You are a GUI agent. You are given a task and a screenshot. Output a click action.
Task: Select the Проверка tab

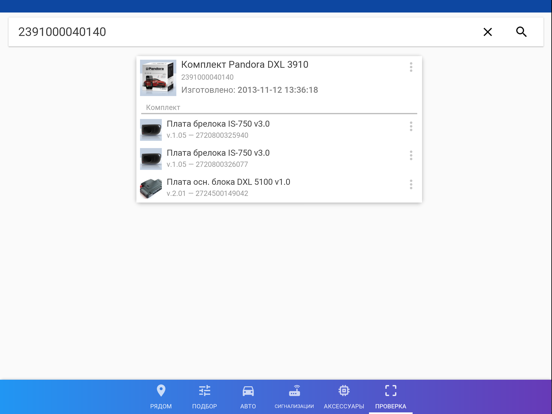(x=391, y=397)
